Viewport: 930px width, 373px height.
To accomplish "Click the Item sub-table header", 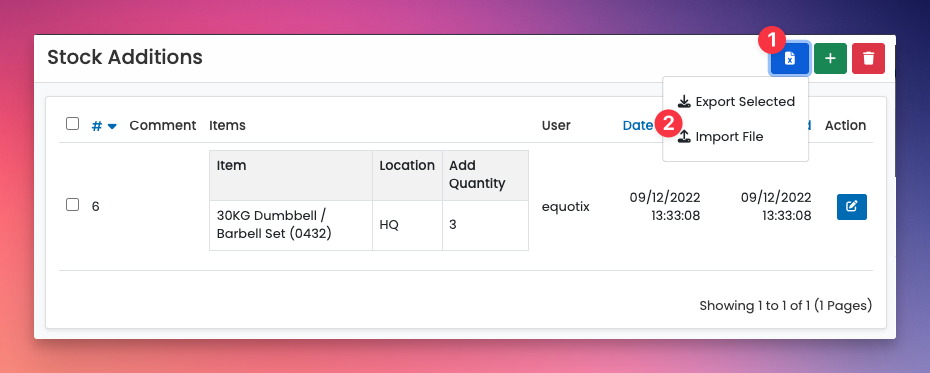I will coord(291,176).
